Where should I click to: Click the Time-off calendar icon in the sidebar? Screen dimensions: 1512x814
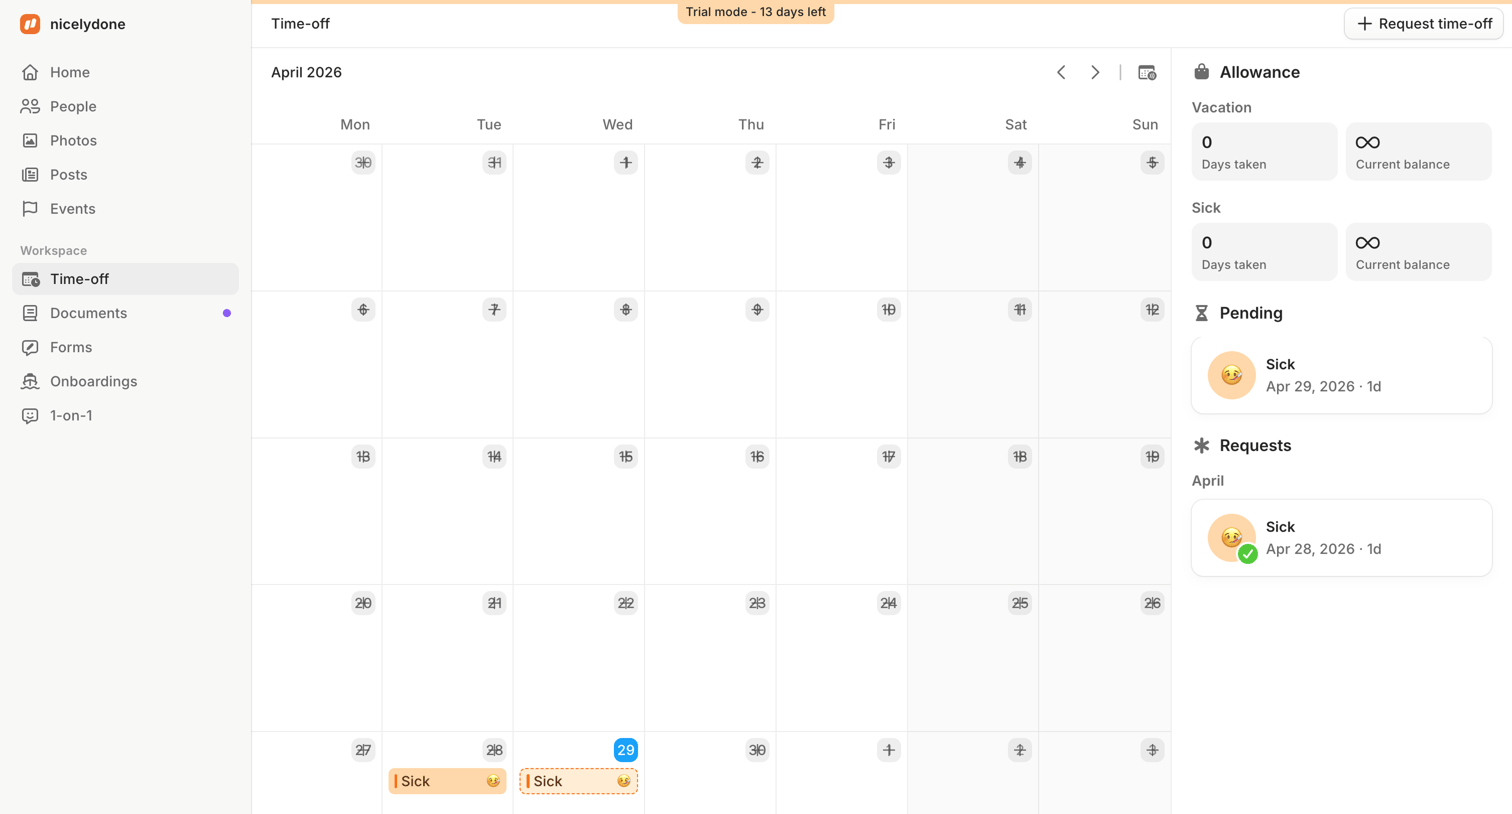point(30,279)
